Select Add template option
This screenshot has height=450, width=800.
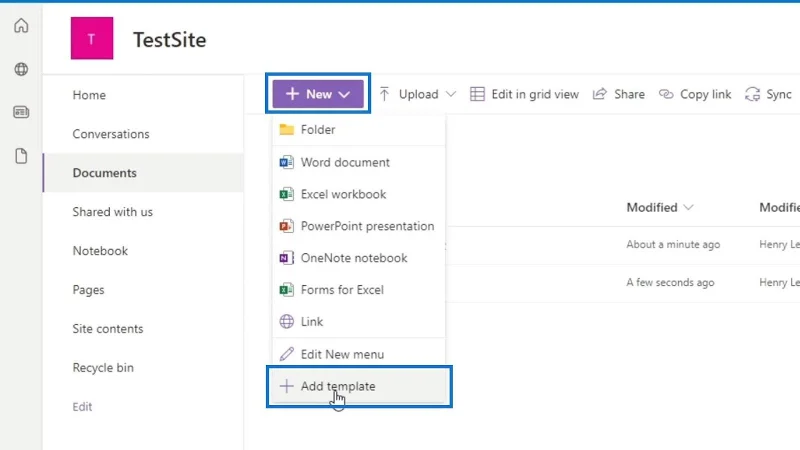coord(359,386)
